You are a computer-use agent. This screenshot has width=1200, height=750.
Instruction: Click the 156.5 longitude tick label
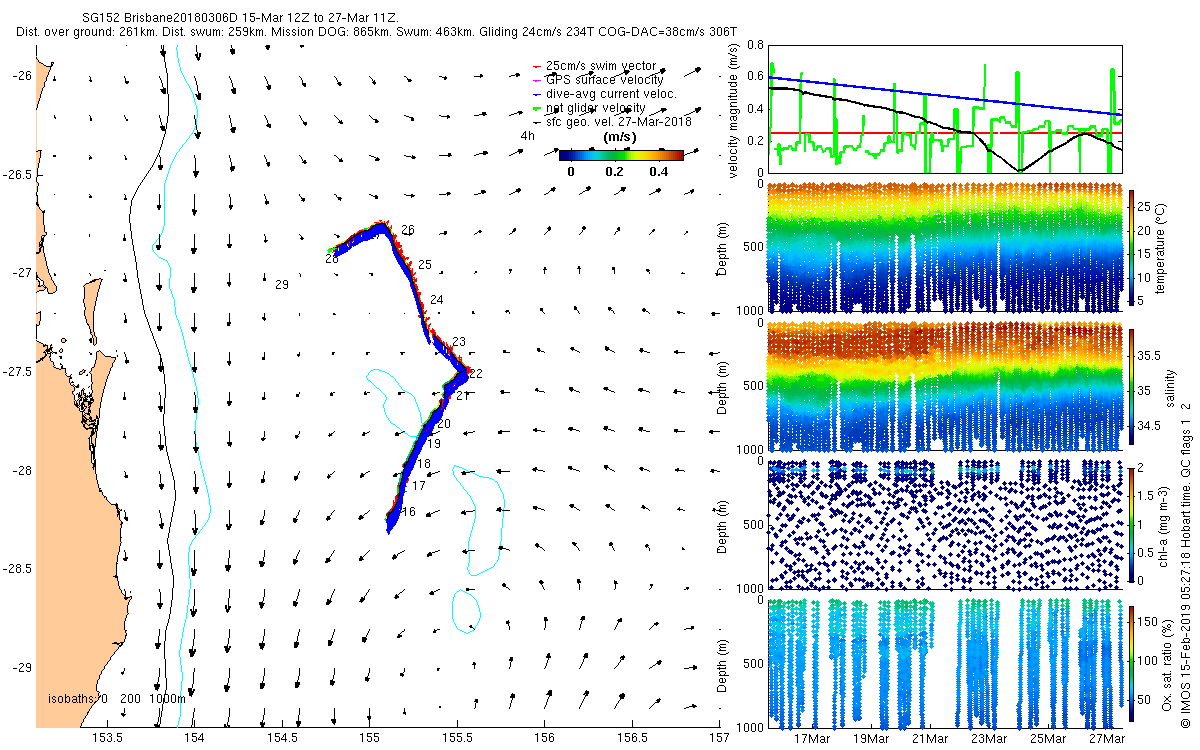click(632, 739)
